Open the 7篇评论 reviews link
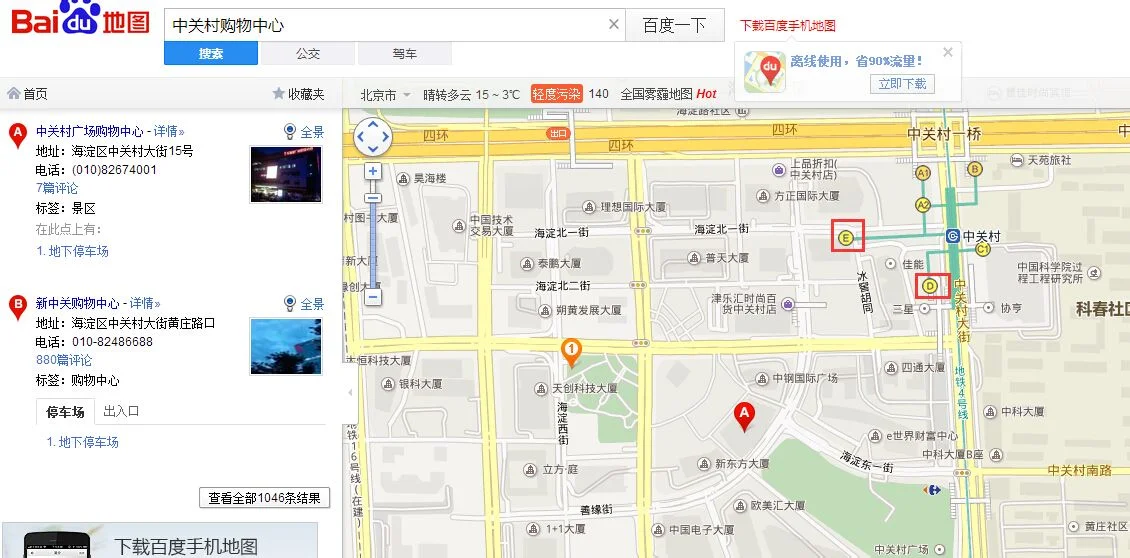Viewport: 1130px width, 558px height. pos(57,188)
